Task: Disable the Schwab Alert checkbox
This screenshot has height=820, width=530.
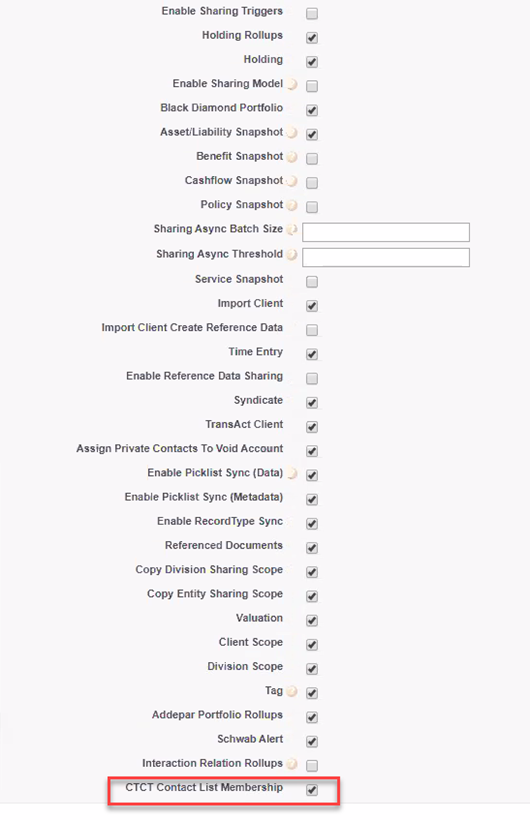Action: pos(312,741)
